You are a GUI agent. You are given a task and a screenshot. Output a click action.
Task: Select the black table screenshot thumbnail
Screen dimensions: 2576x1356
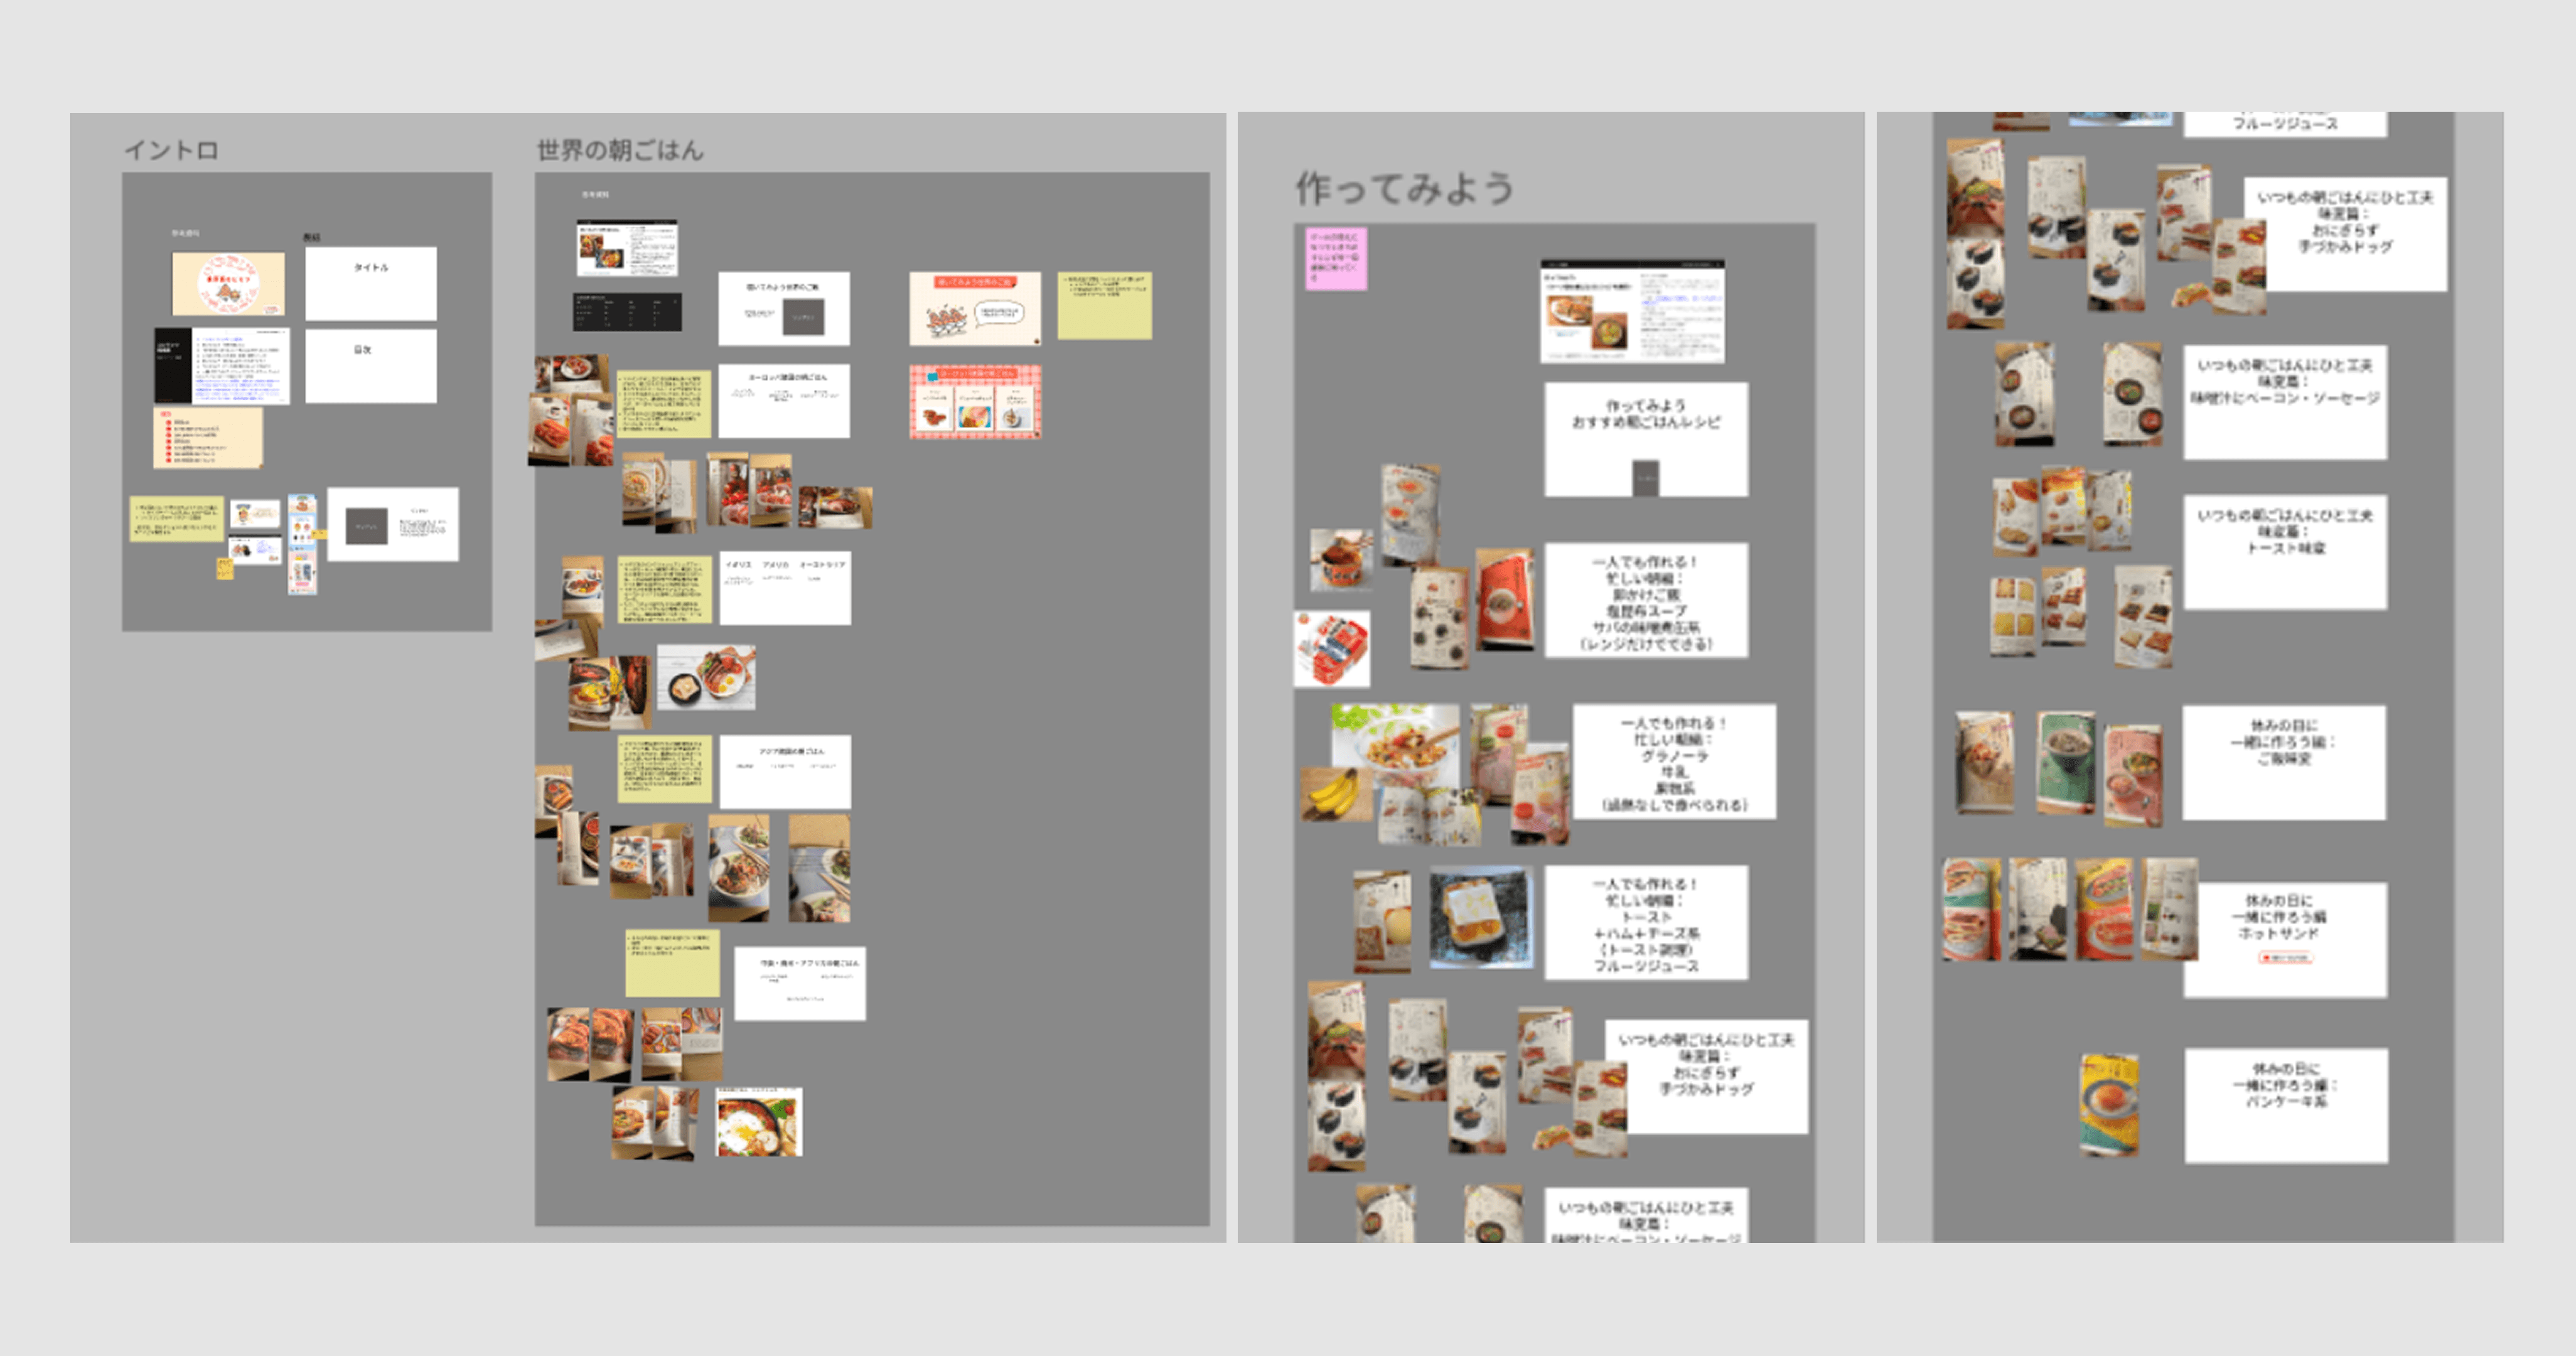point(627,311)
